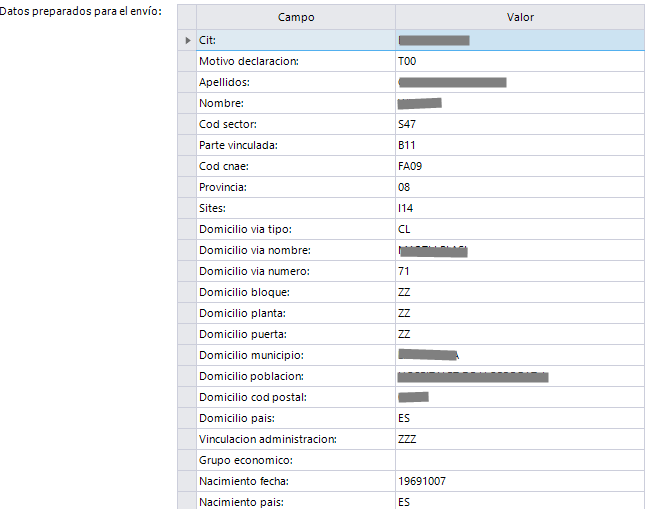The width and height of the screenshot is (648, 516).
Task: Select the Cod cnae value FA09
Action: pos(408,166)
